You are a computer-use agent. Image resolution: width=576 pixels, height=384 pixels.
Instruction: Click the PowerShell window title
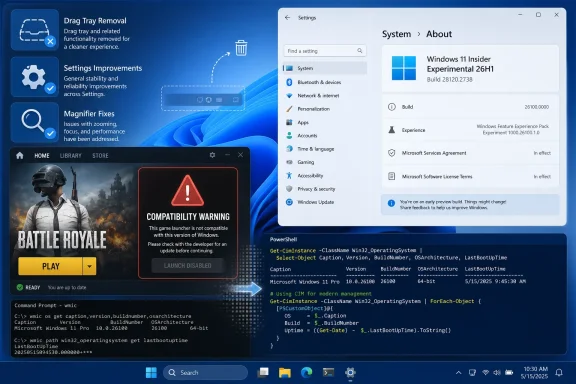pos(283,240)
